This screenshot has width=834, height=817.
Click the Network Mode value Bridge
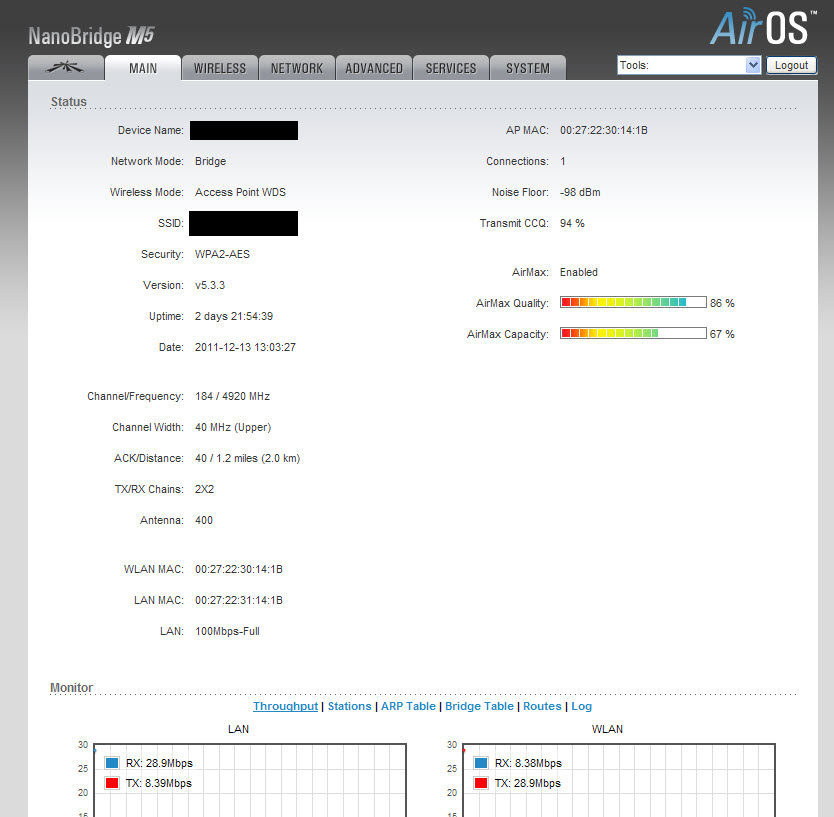pyautogui.click(x=210, y=161)
